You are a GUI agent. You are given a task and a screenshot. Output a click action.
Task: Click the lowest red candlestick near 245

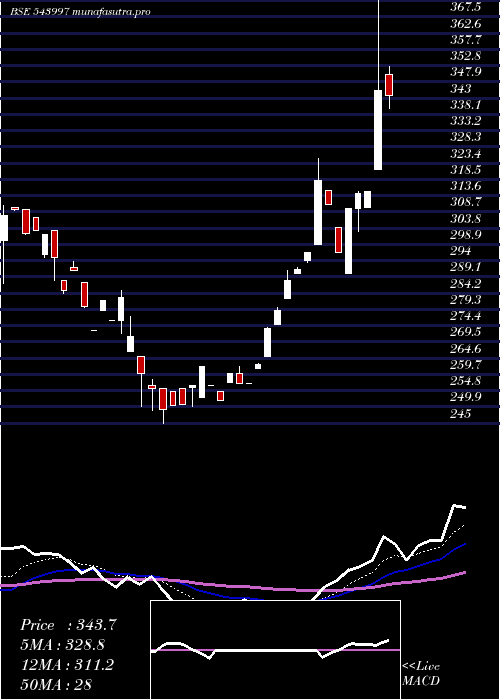tap(163, 399)
